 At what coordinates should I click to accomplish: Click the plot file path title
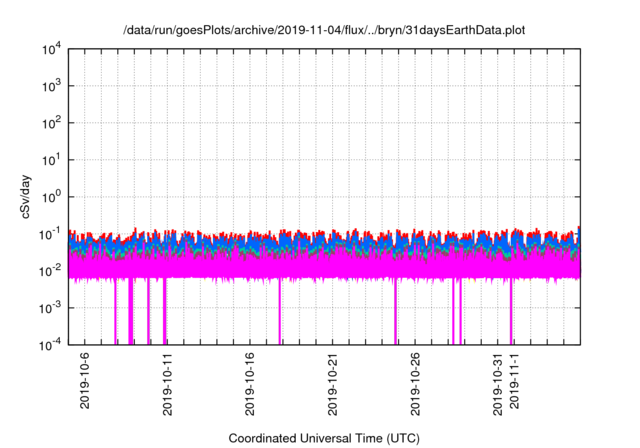324,30
